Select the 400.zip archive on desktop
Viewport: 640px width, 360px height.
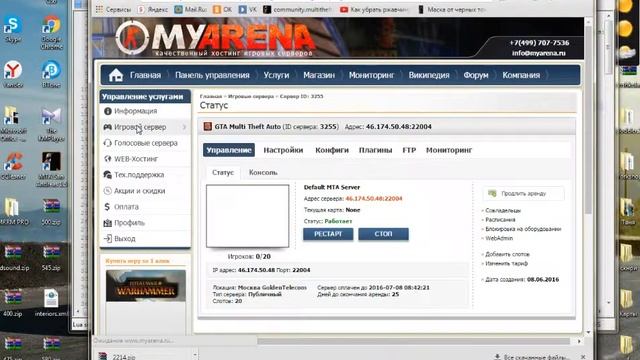(13, 303)
